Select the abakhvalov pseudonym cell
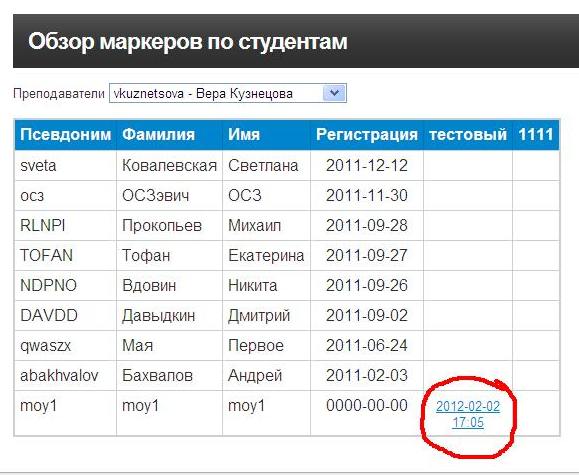The image size is (579, 475). click(x=65, y=376)
